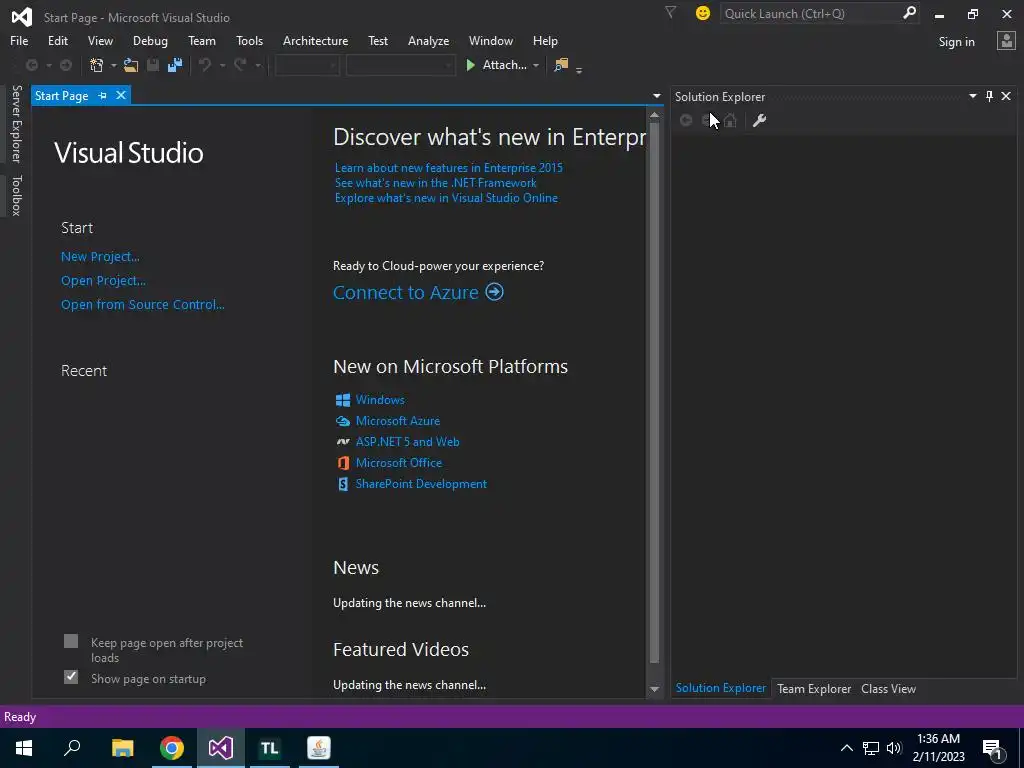Open the notifications flag filter icon
The width and height of the screenshot is (1024, 768).
tap(670, 12)
